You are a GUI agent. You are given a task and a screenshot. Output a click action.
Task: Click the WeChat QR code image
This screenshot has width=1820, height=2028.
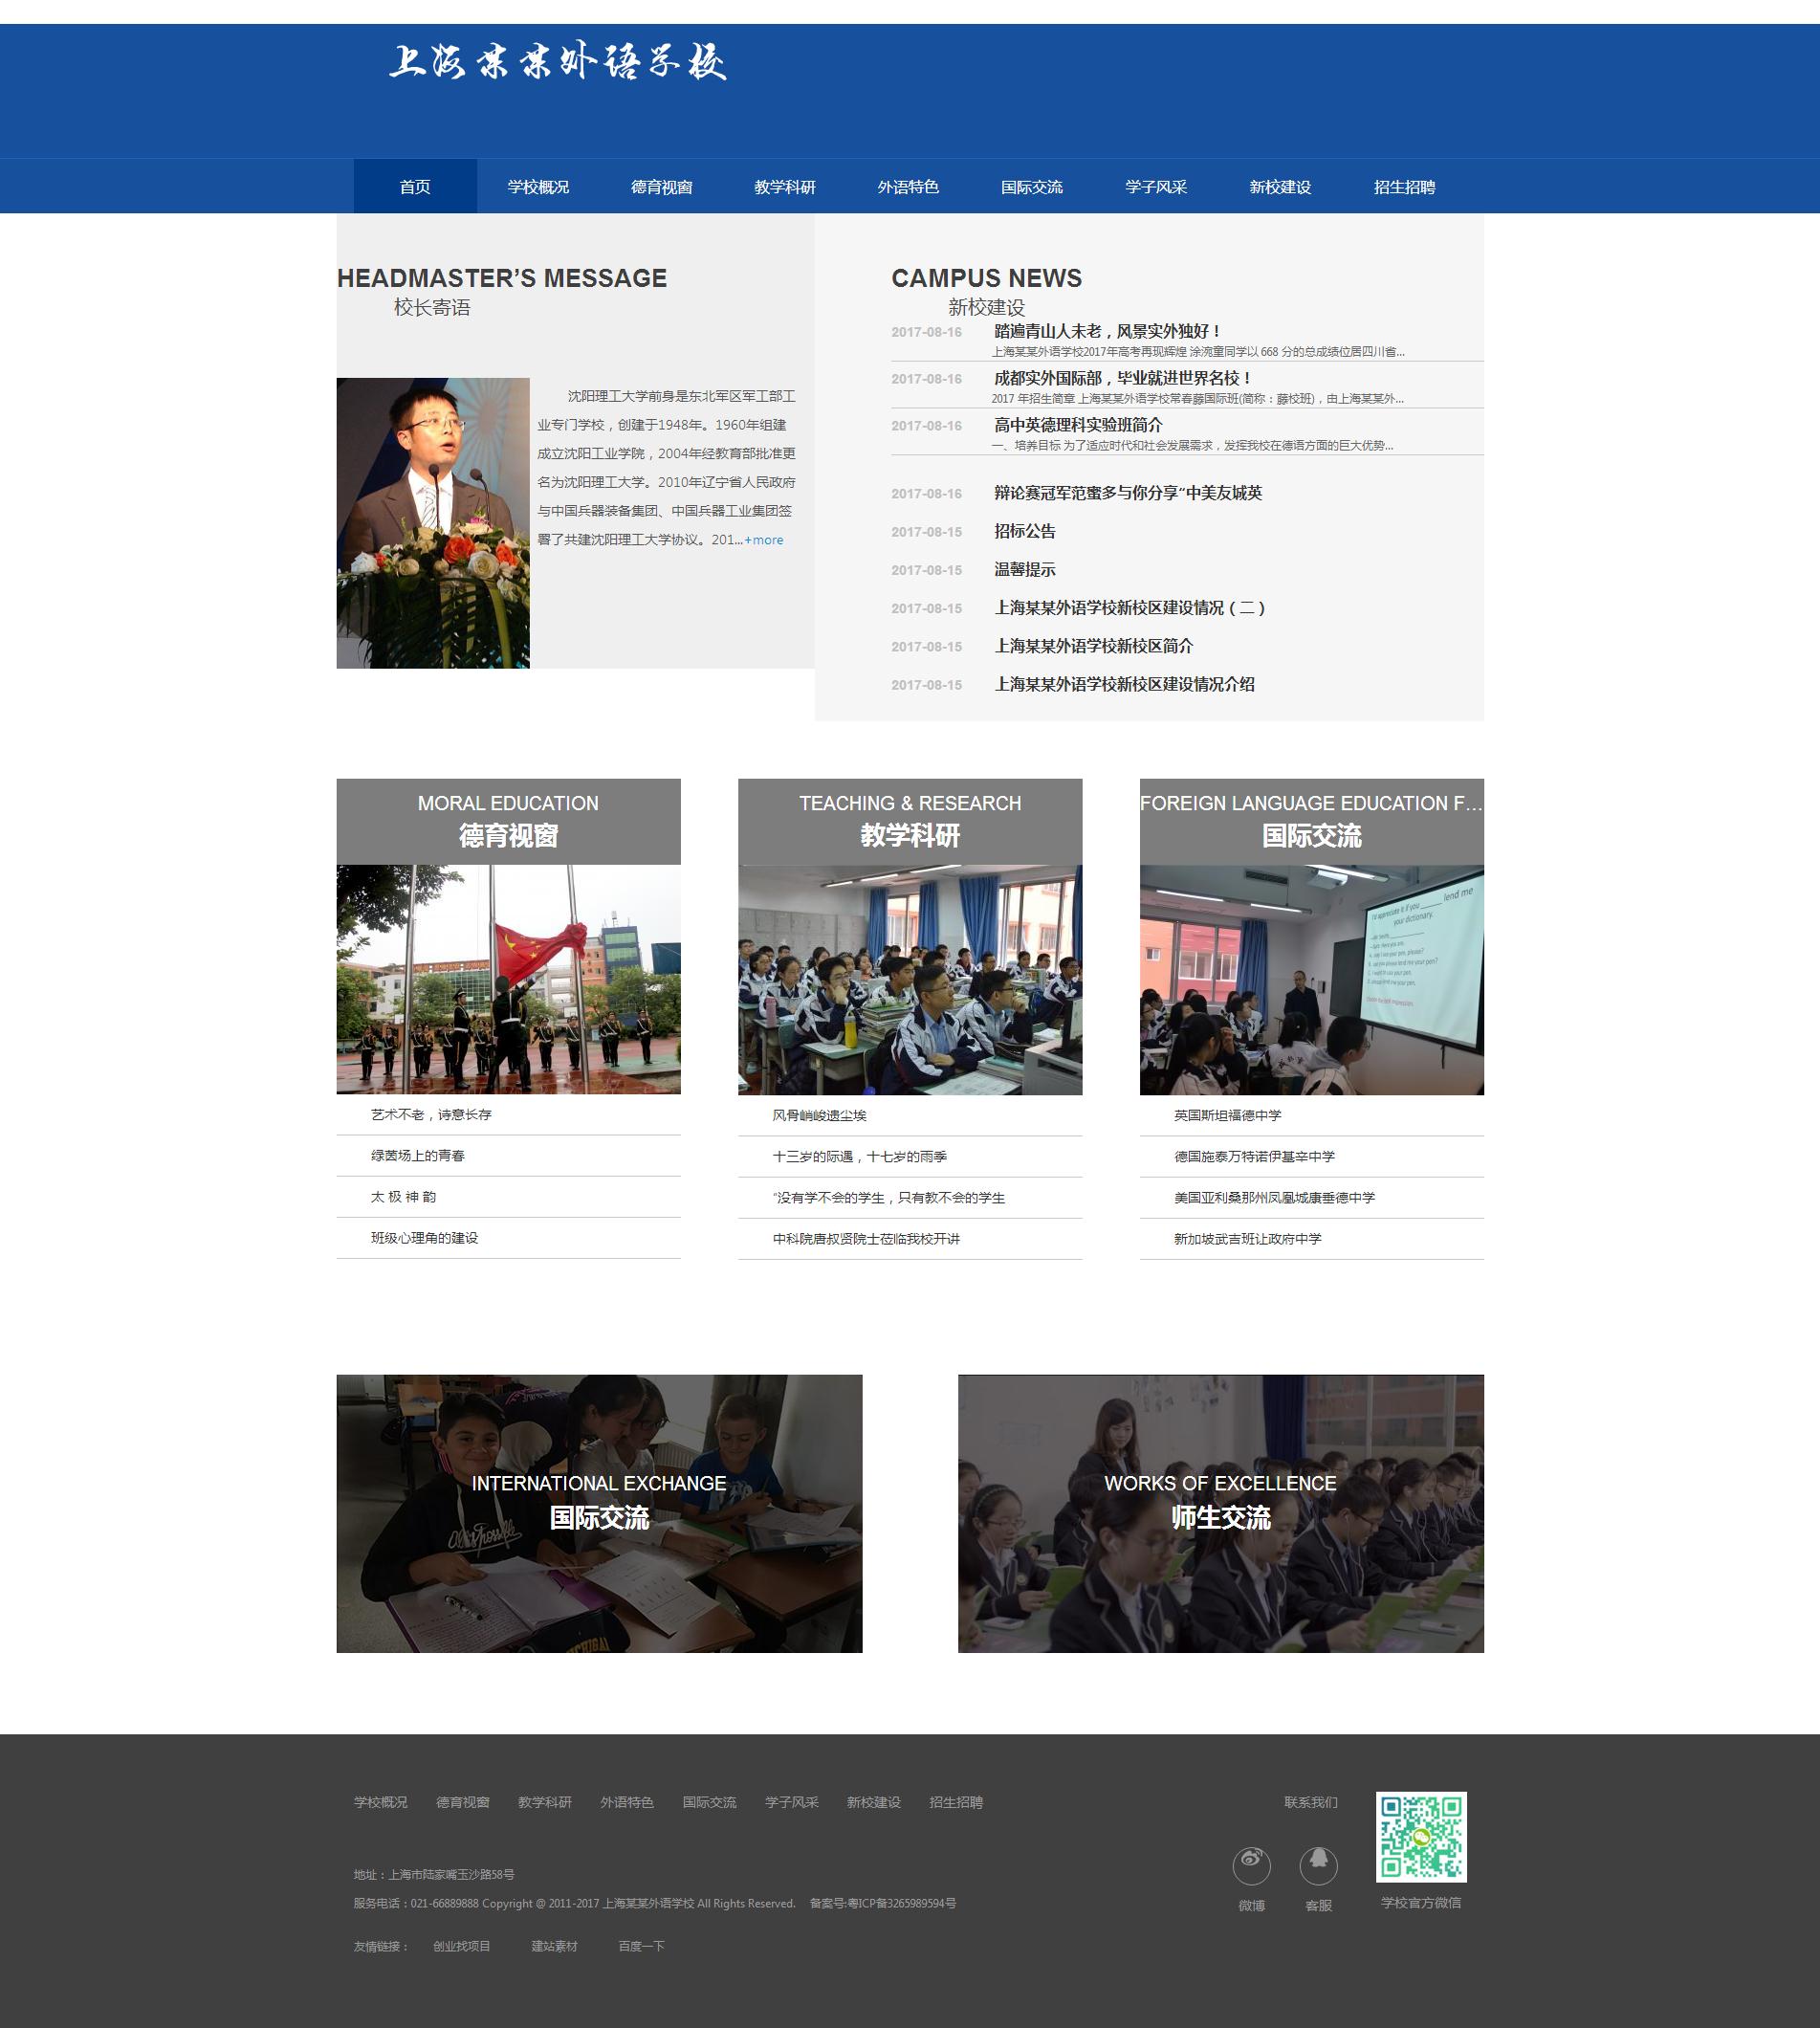click(x=1421, y=1837)
